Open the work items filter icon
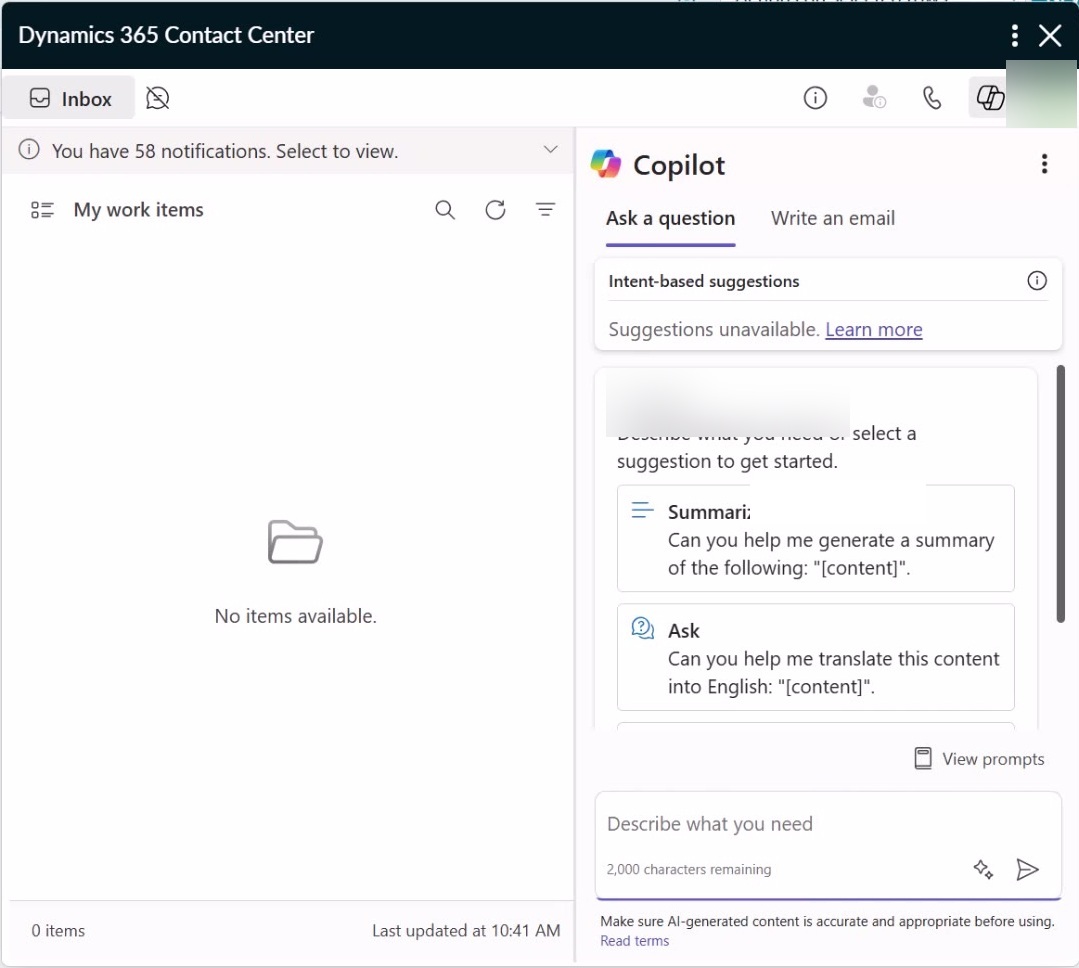 coord(546,209)
